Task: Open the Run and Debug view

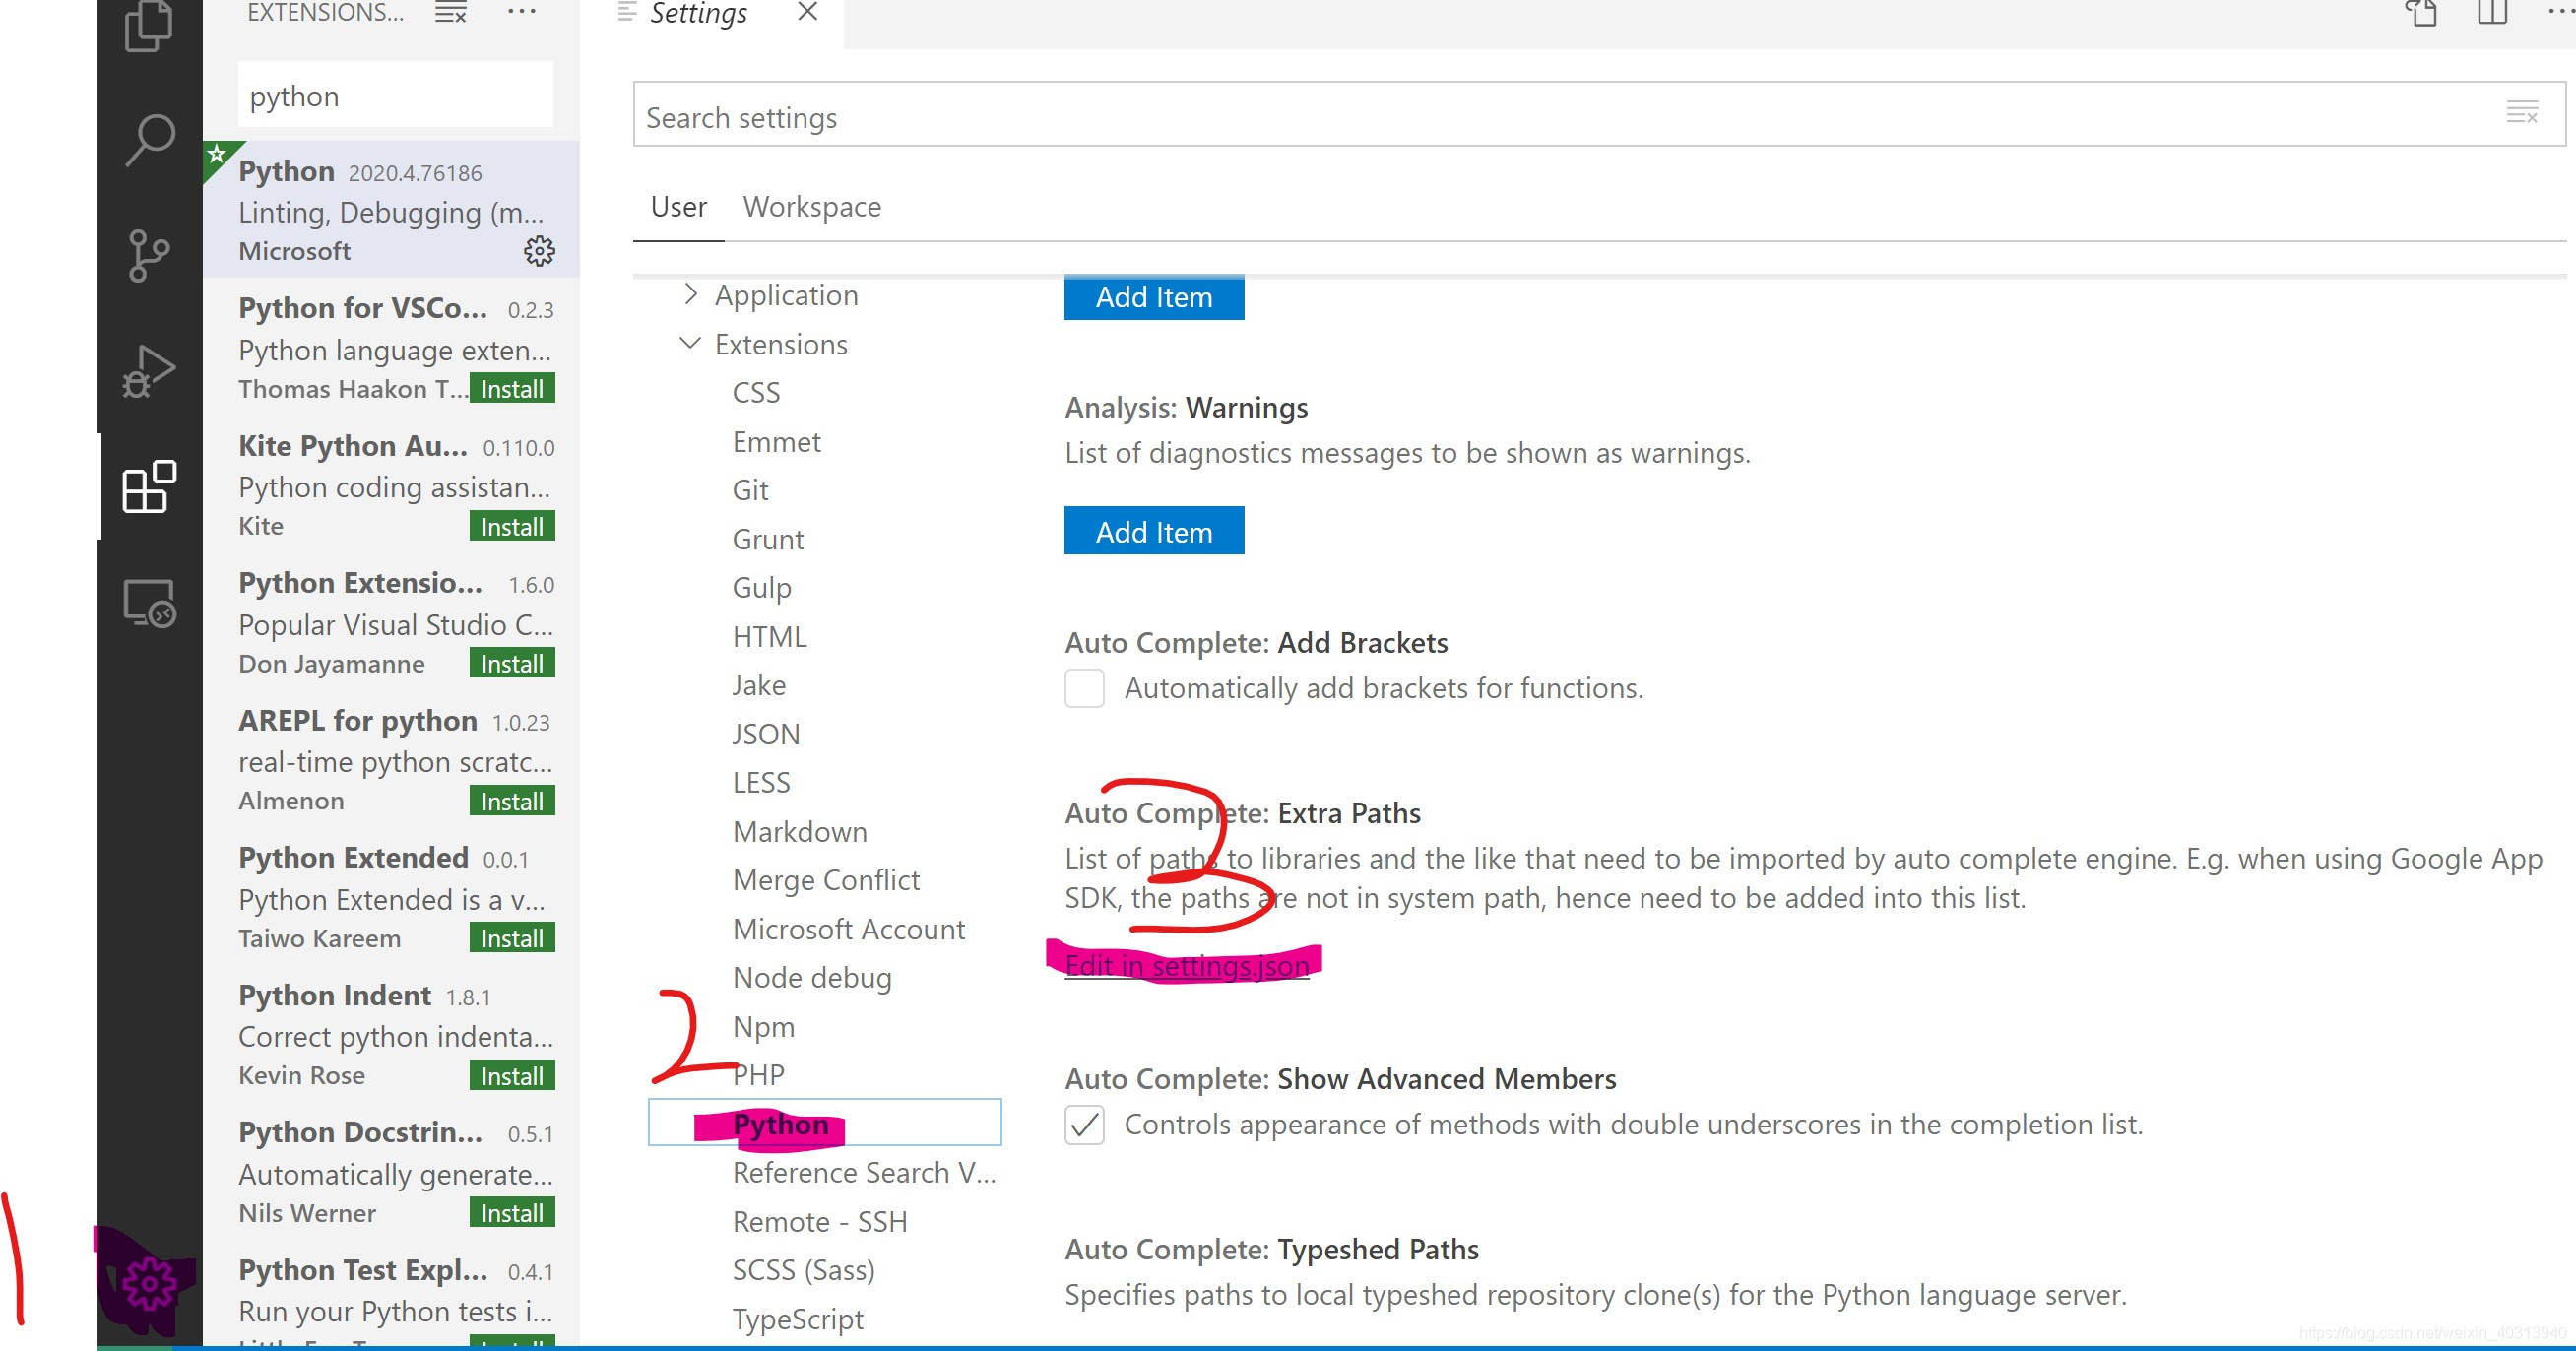Action: [149, 371]
